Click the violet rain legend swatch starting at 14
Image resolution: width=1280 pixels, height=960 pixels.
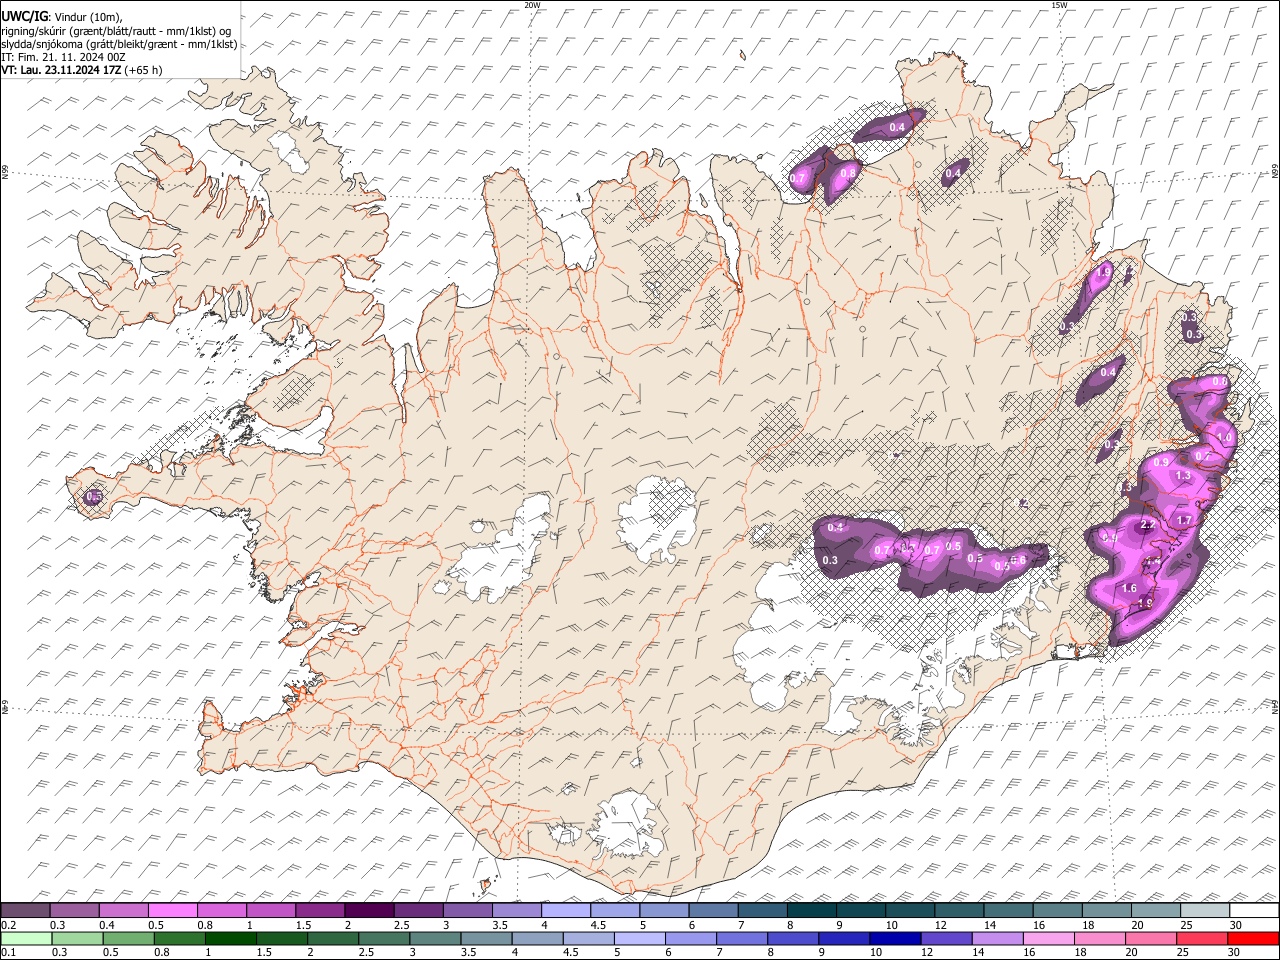997,938
